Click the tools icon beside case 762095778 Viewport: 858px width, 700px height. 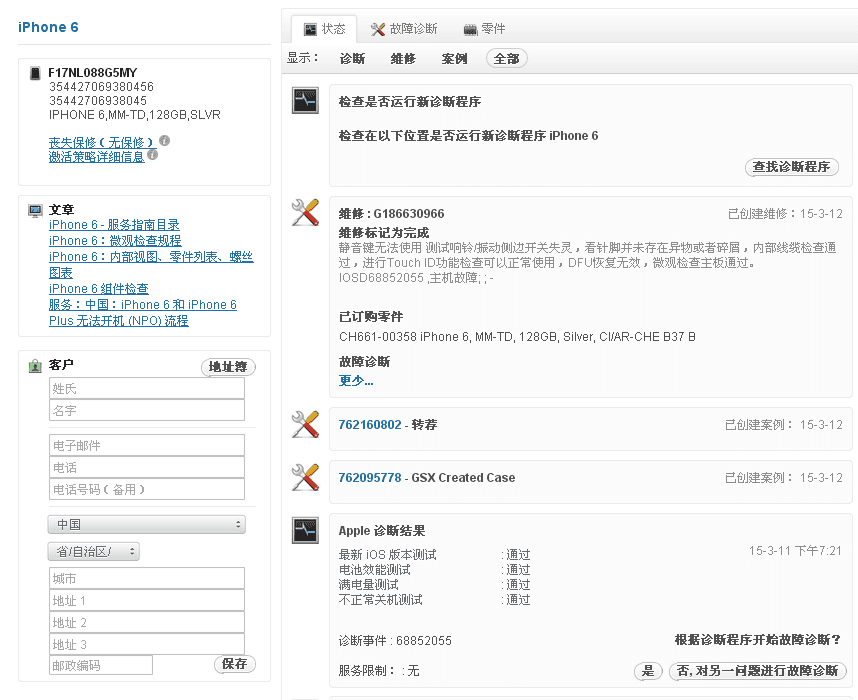click(x=305, y=477)
